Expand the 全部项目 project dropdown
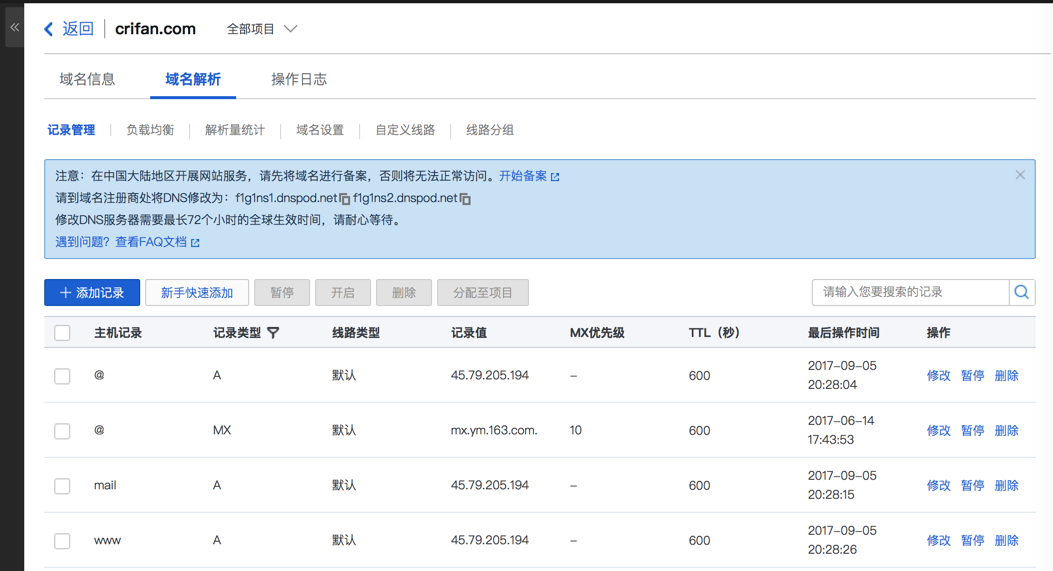The width and height of the screenshot is (1053, 571). (262, 29)
